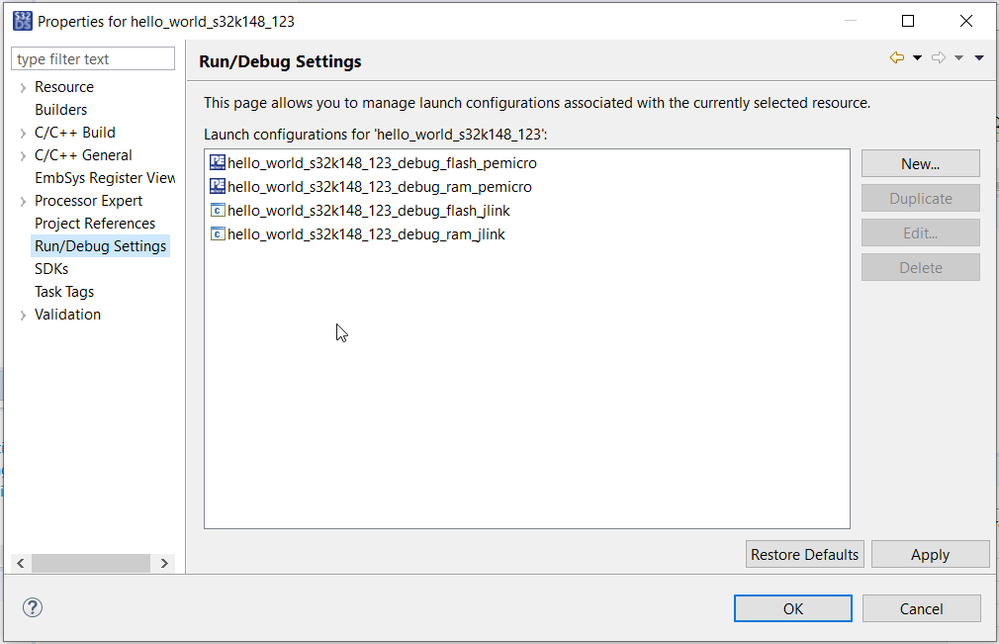The height and width of the screenshot is (644, 999).
Task: Open the view menu dropdown at top right
Action: click(x=979, y=57)
